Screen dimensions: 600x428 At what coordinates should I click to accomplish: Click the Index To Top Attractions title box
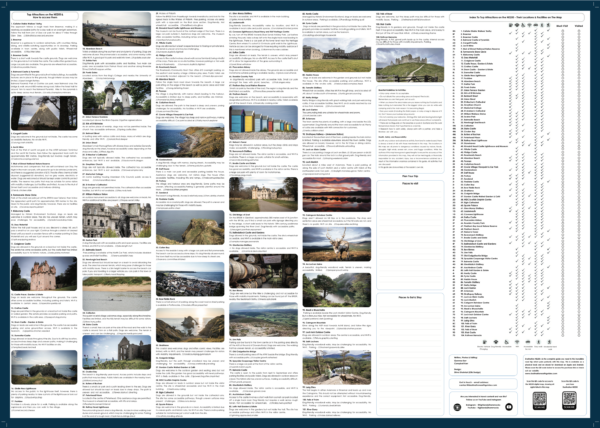pos(517,17)
